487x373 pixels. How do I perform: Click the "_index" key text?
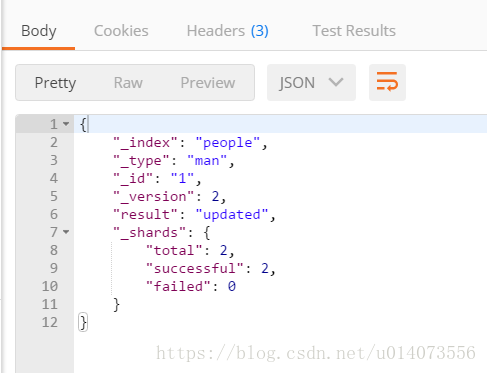tap(145, 143)
